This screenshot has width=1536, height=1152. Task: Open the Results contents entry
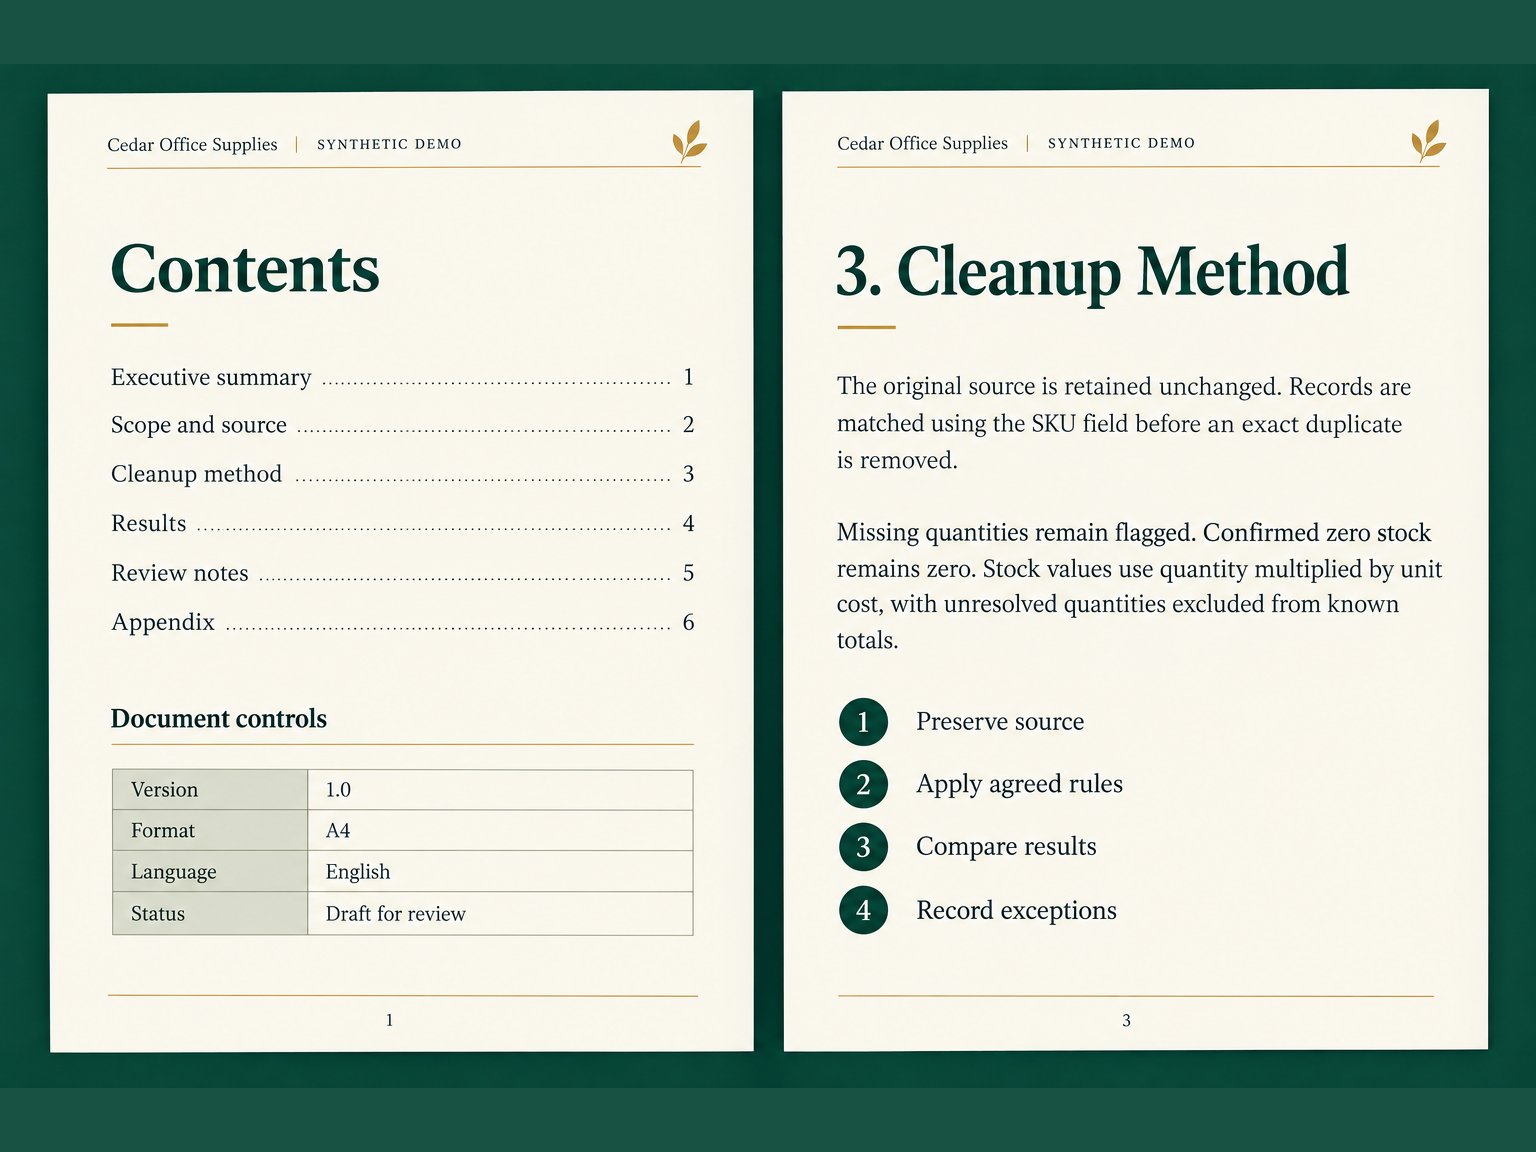point(402,523)
